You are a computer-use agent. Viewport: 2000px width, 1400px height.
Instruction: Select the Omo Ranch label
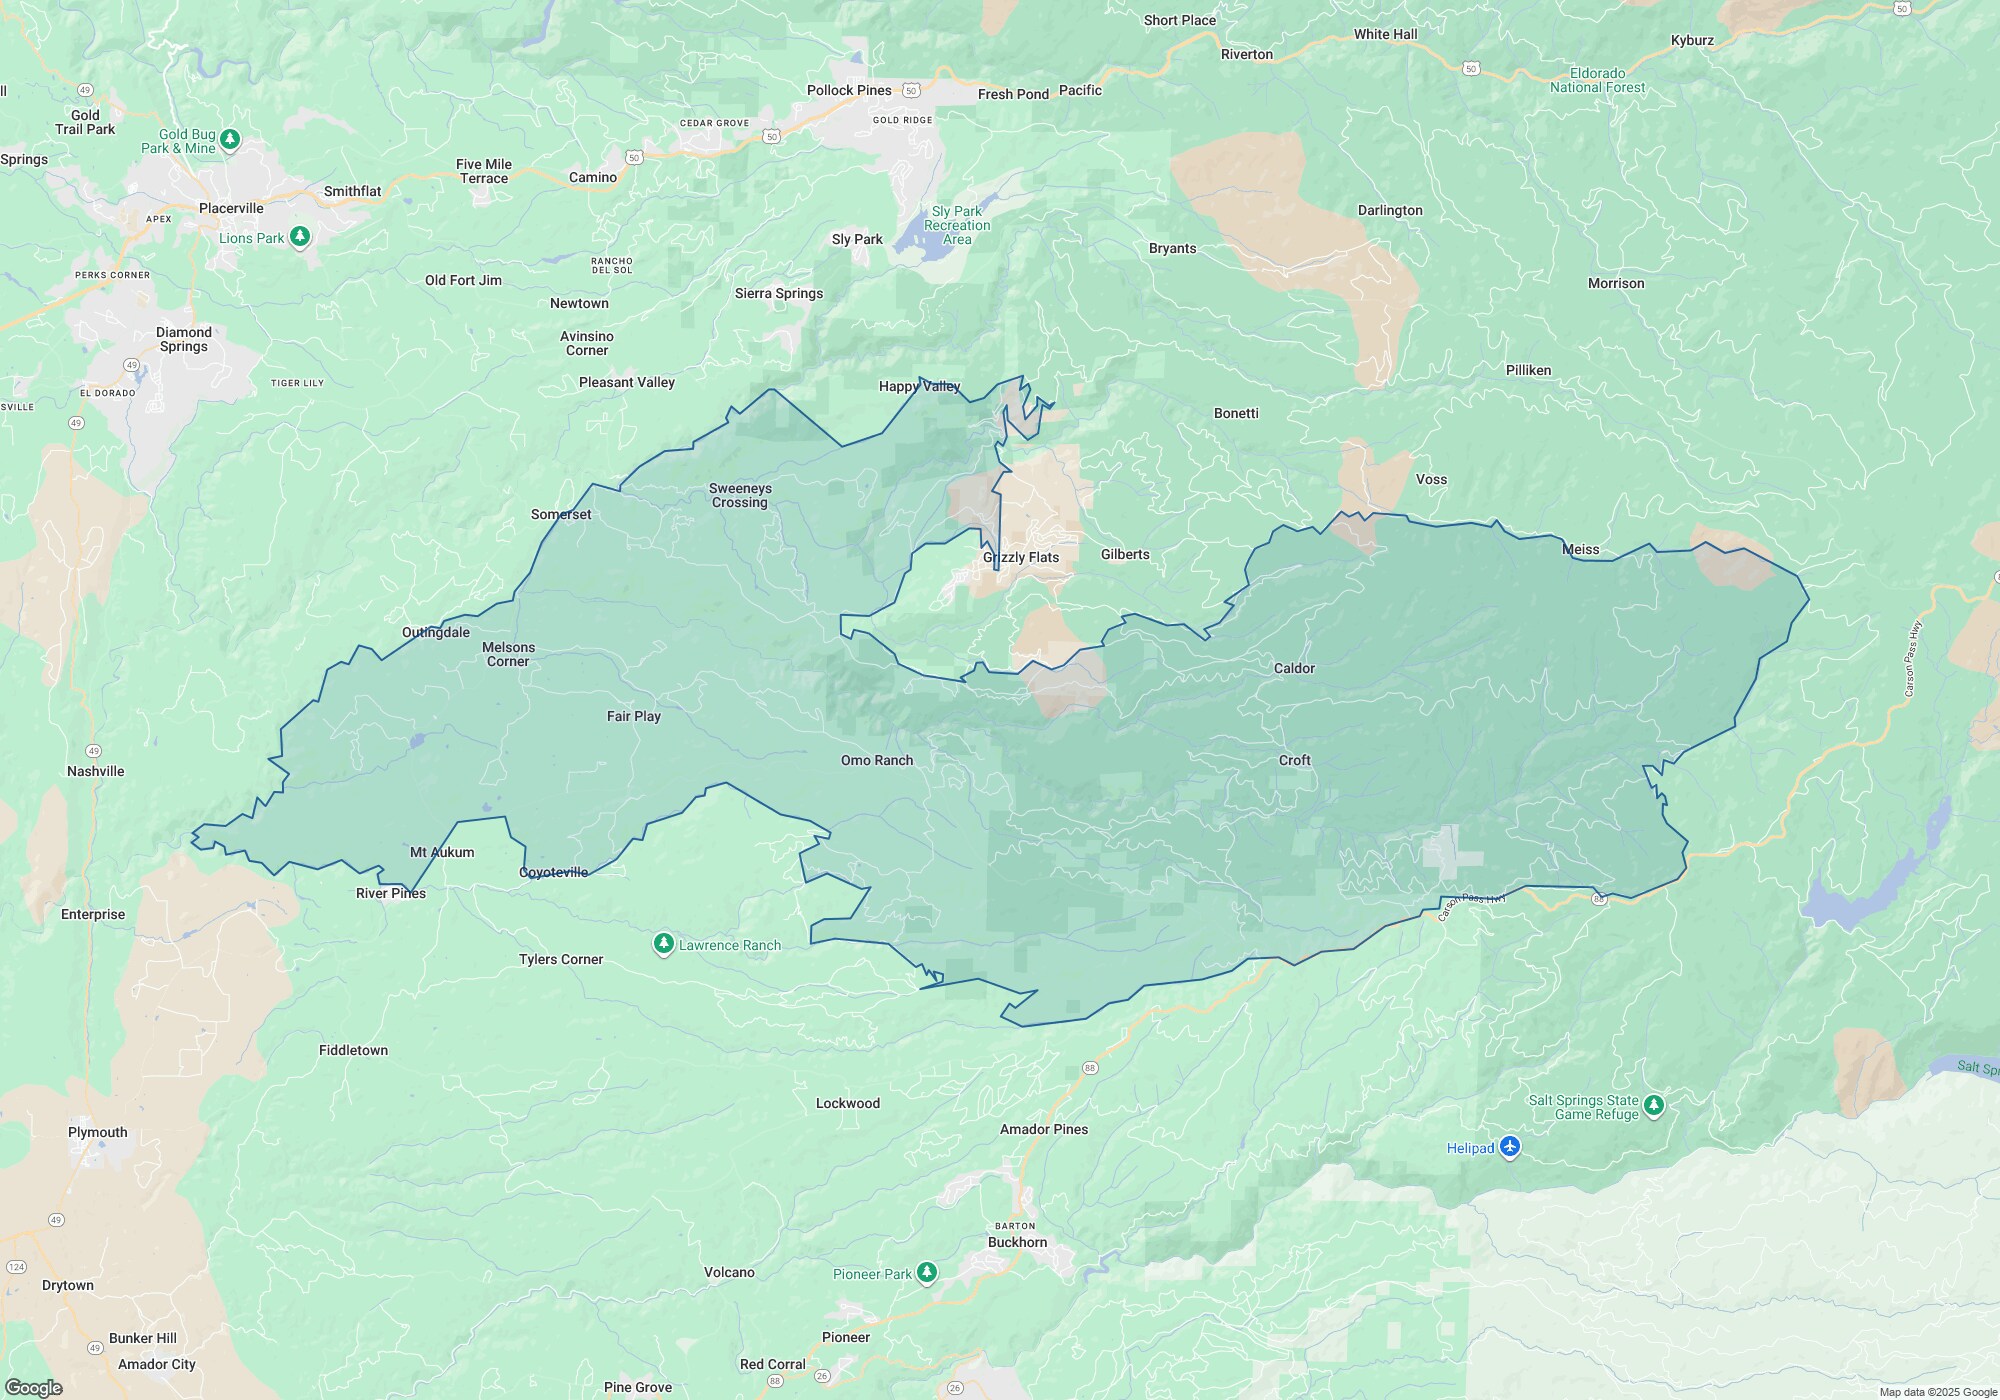click(878, 760)
